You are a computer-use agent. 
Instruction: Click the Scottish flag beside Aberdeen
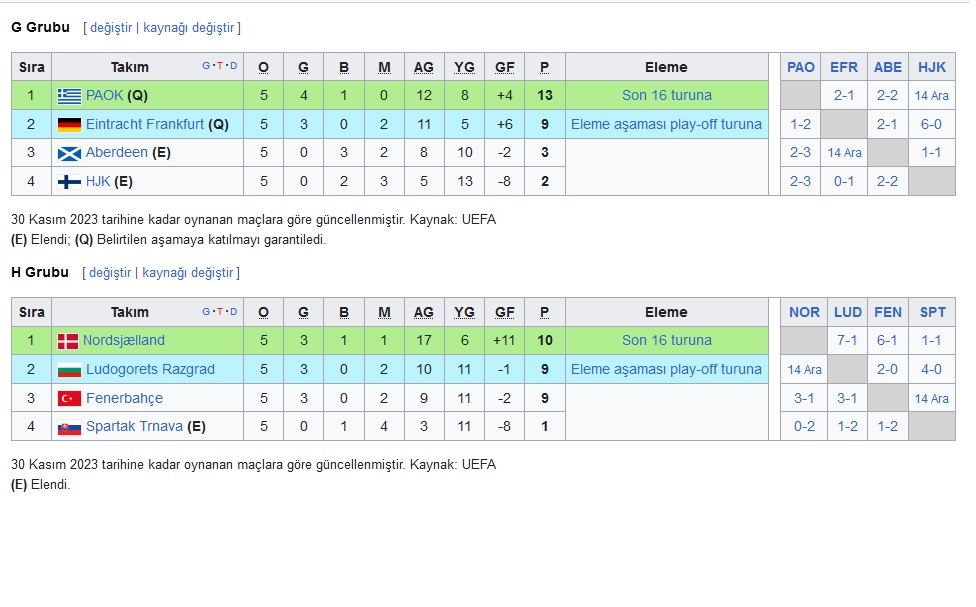69,153
